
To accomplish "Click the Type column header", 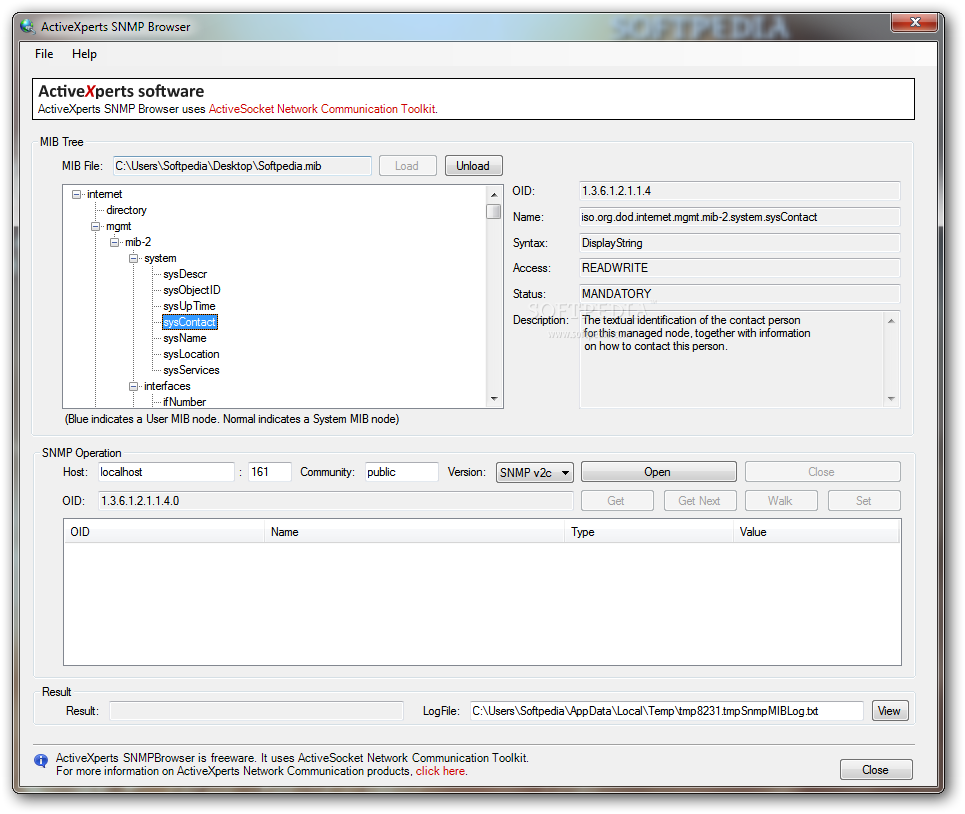I will (x=648, y=532).
